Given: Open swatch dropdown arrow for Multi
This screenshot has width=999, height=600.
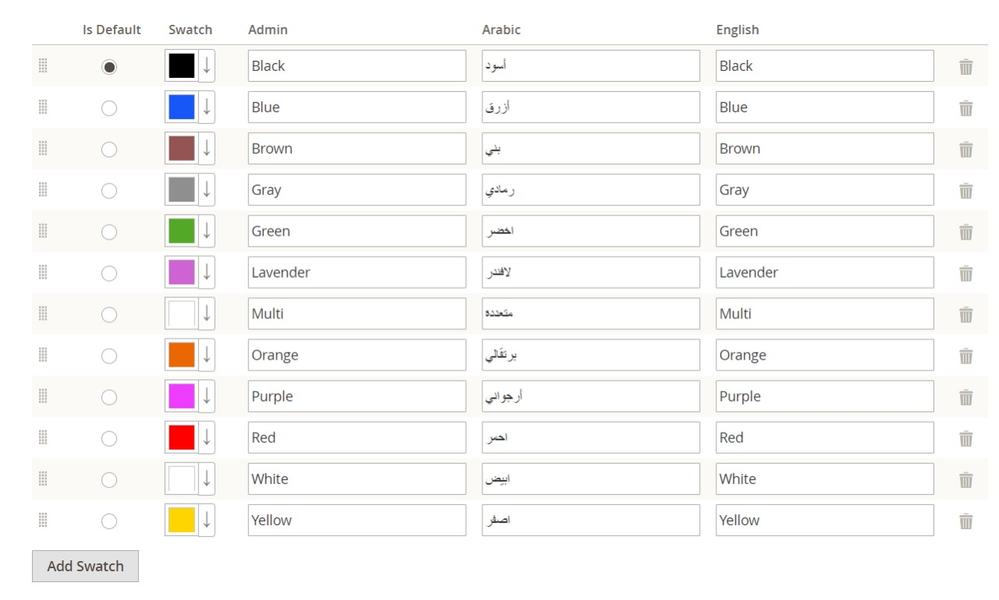Looking at the screenshot, I should tap(206, 314).
